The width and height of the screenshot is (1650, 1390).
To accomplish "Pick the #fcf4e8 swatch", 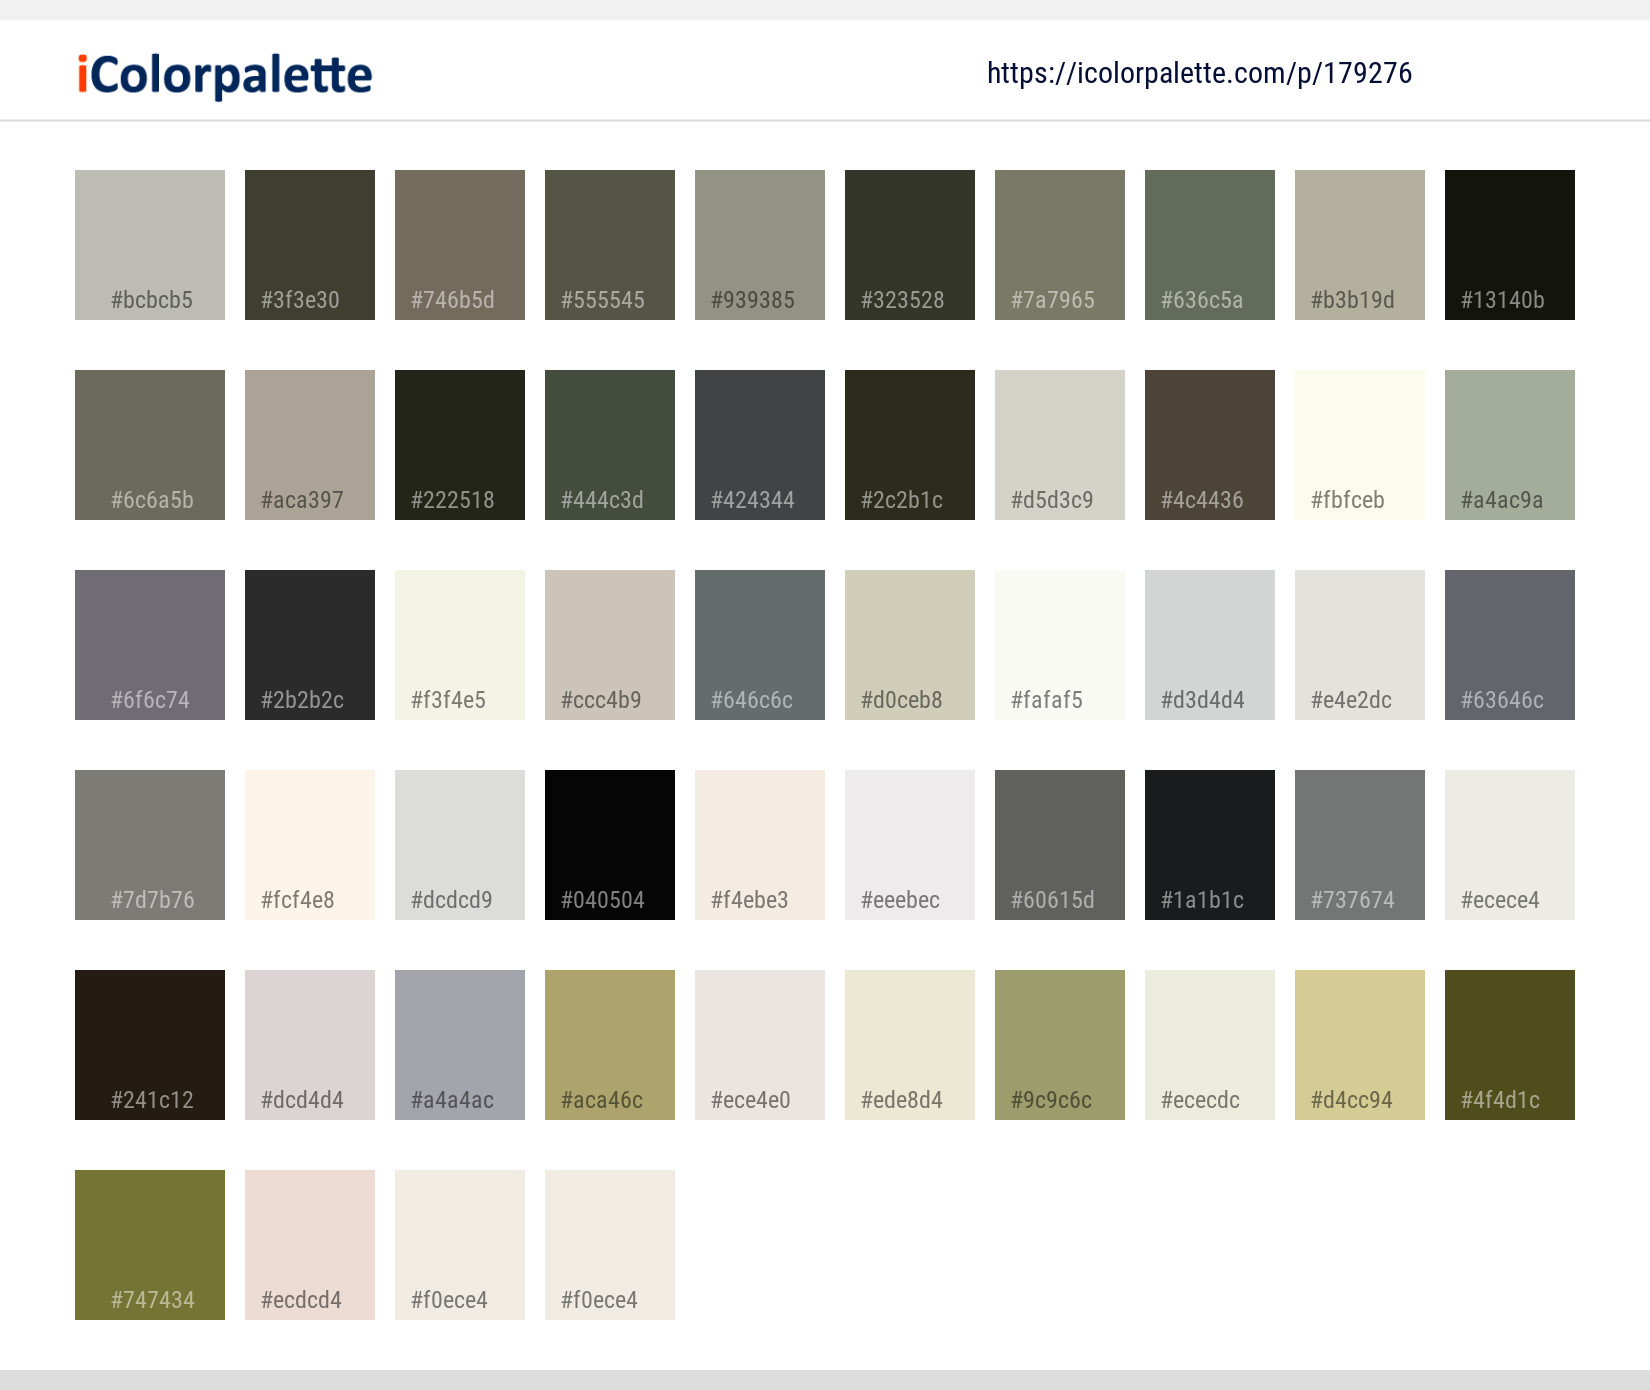I will 310,845.
